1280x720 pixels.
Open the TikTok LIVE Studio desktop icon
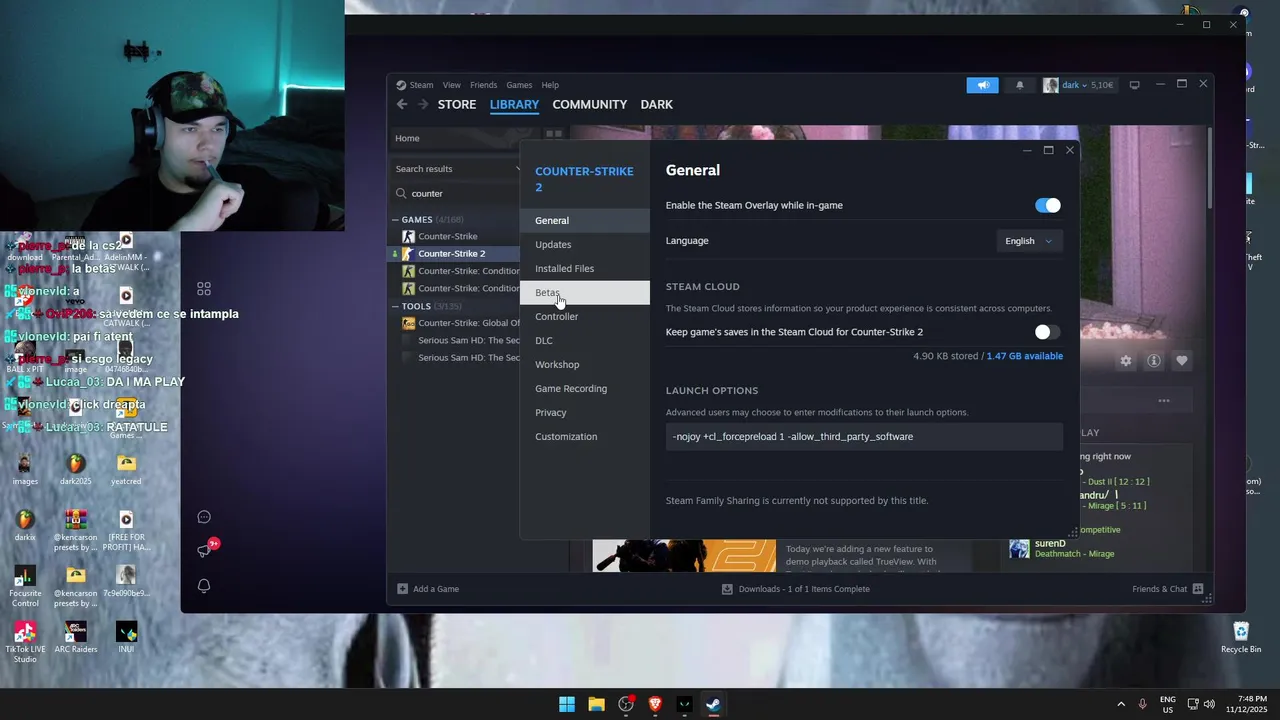coord(25,641)
